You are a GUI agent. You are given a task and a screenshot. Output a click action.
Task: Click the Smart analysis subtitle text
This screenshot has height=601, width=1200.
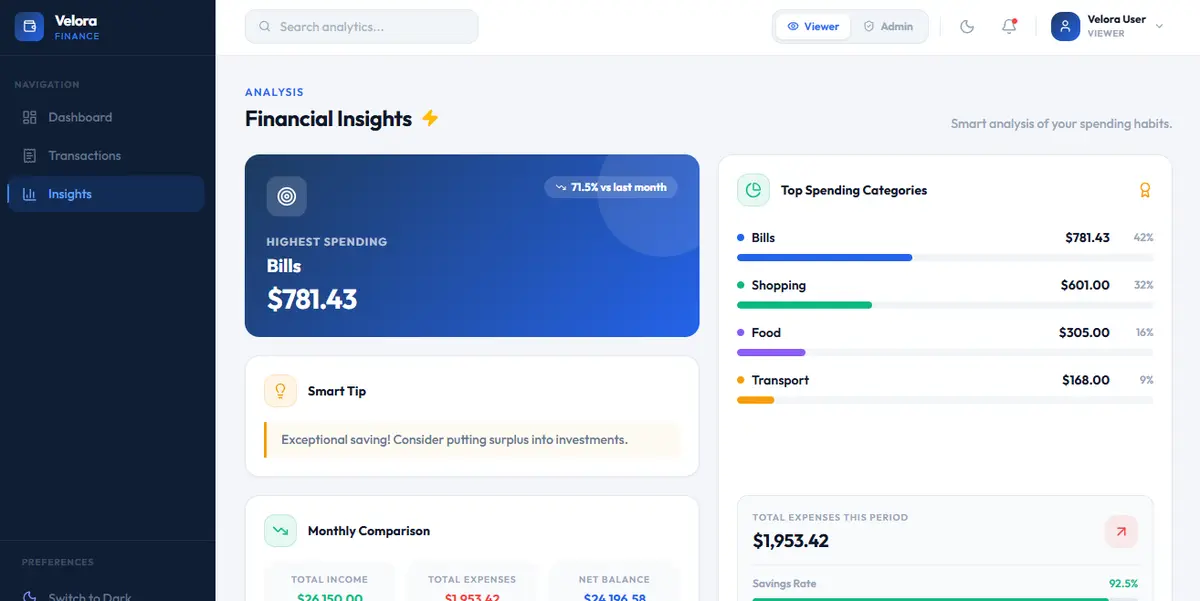click(x=1061, y=124)
